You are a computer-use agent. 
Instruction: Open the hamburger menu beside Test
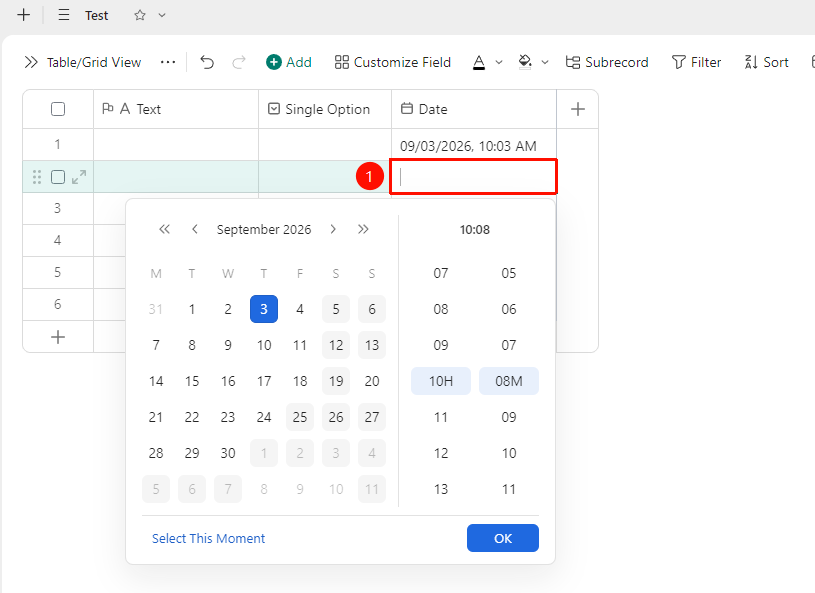click(64, 15)
